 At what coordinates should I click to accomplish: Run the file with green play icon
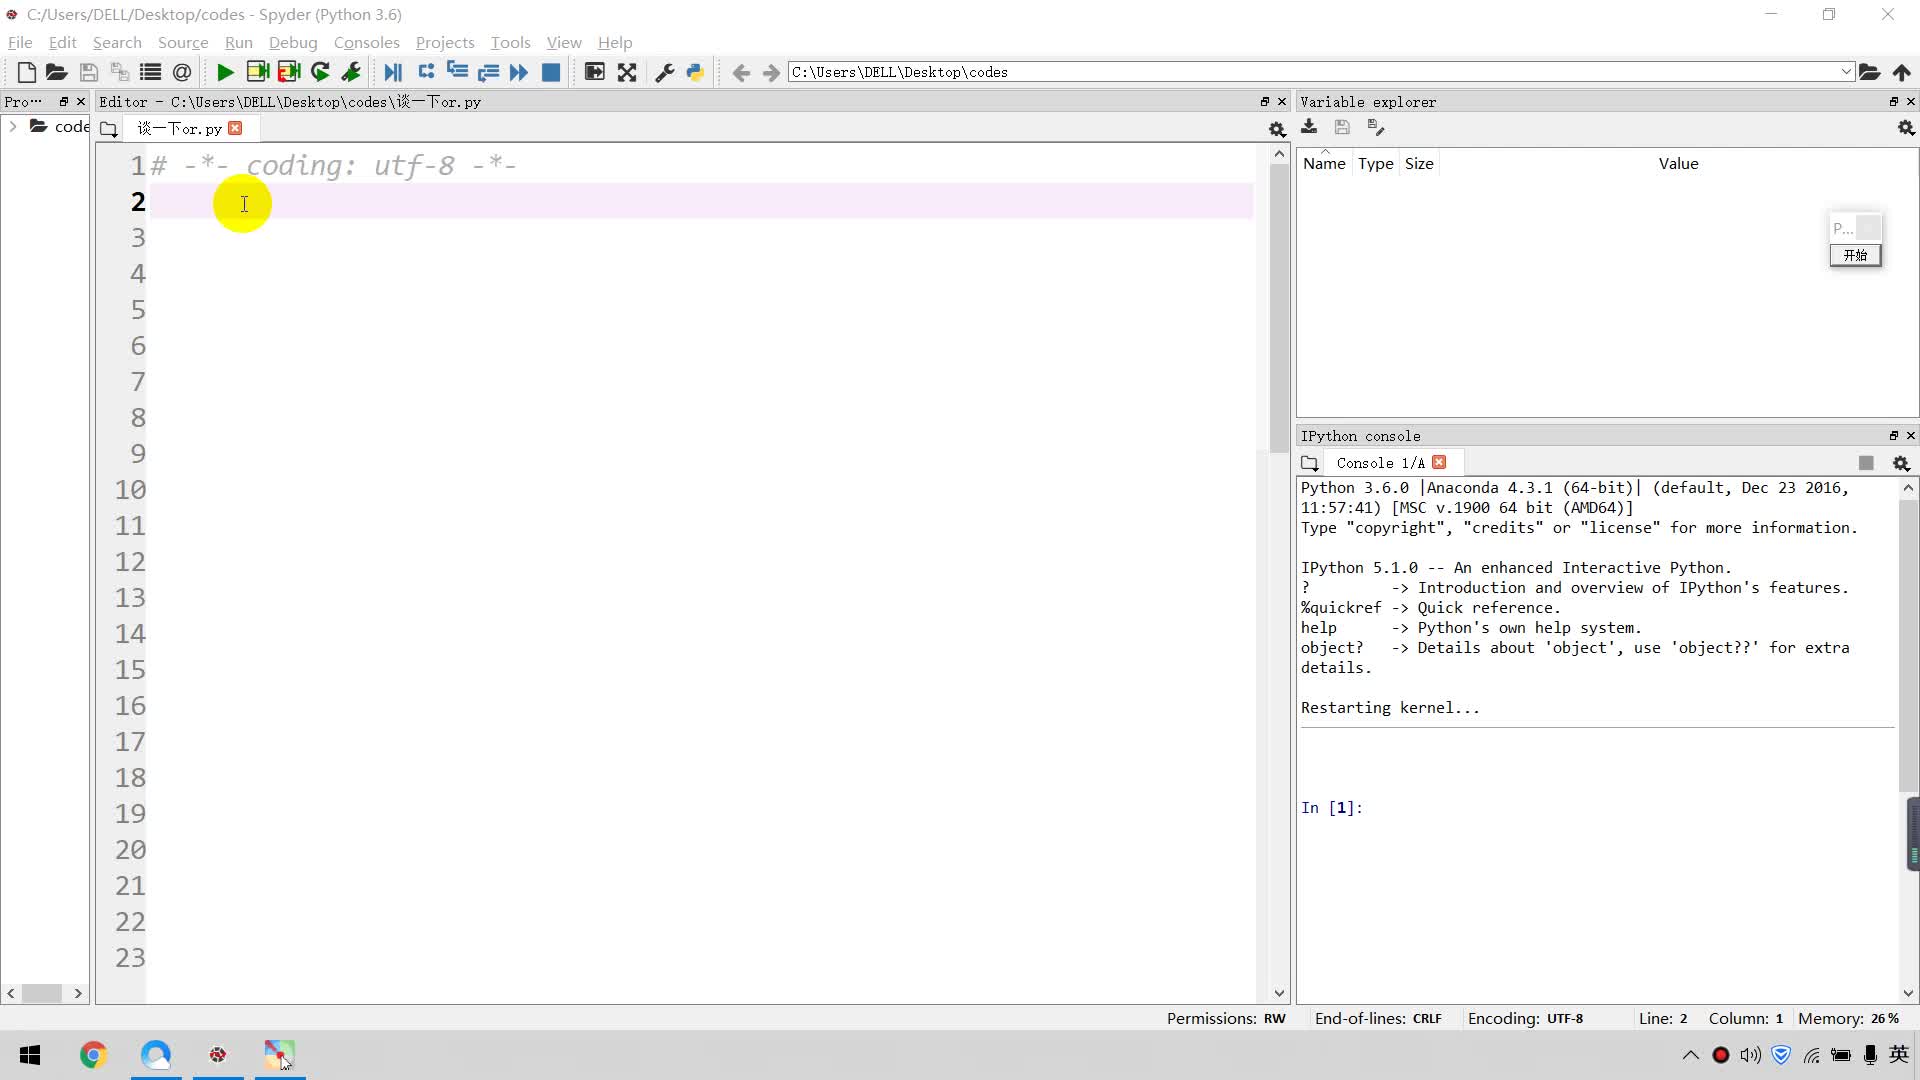pyautogui.click(x=225, y=72)
